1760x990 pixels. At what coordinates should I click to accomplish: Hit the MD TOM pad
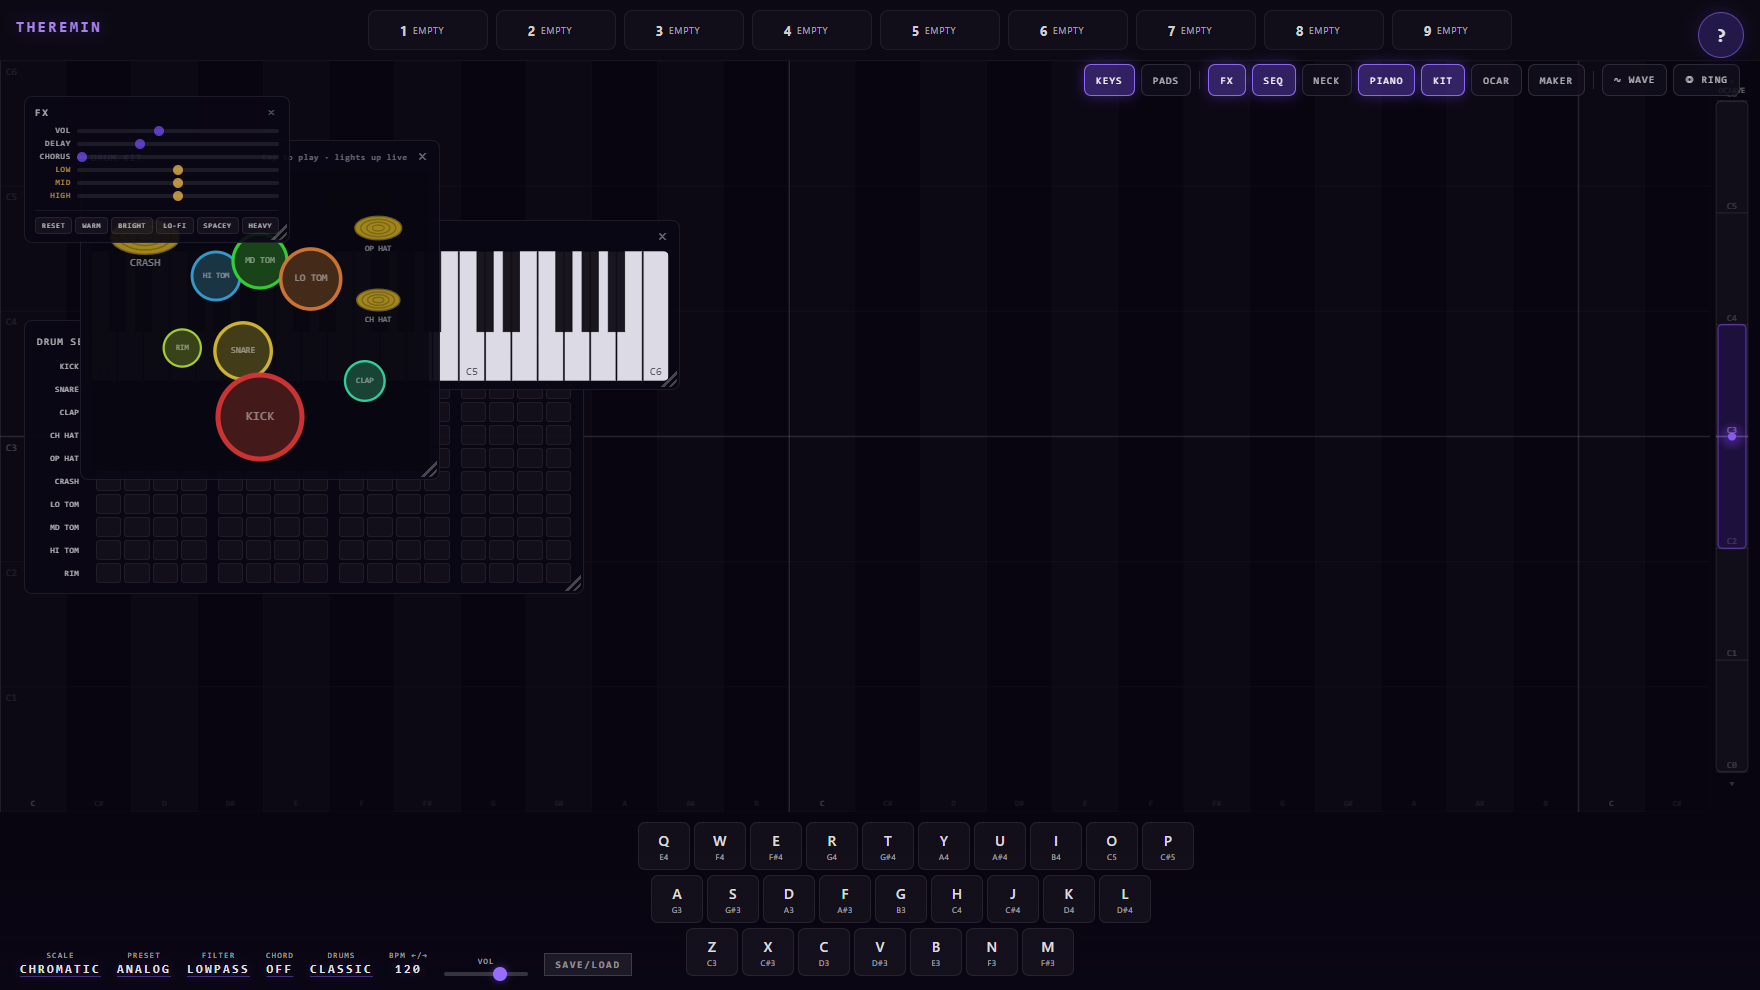pos(260,261)
